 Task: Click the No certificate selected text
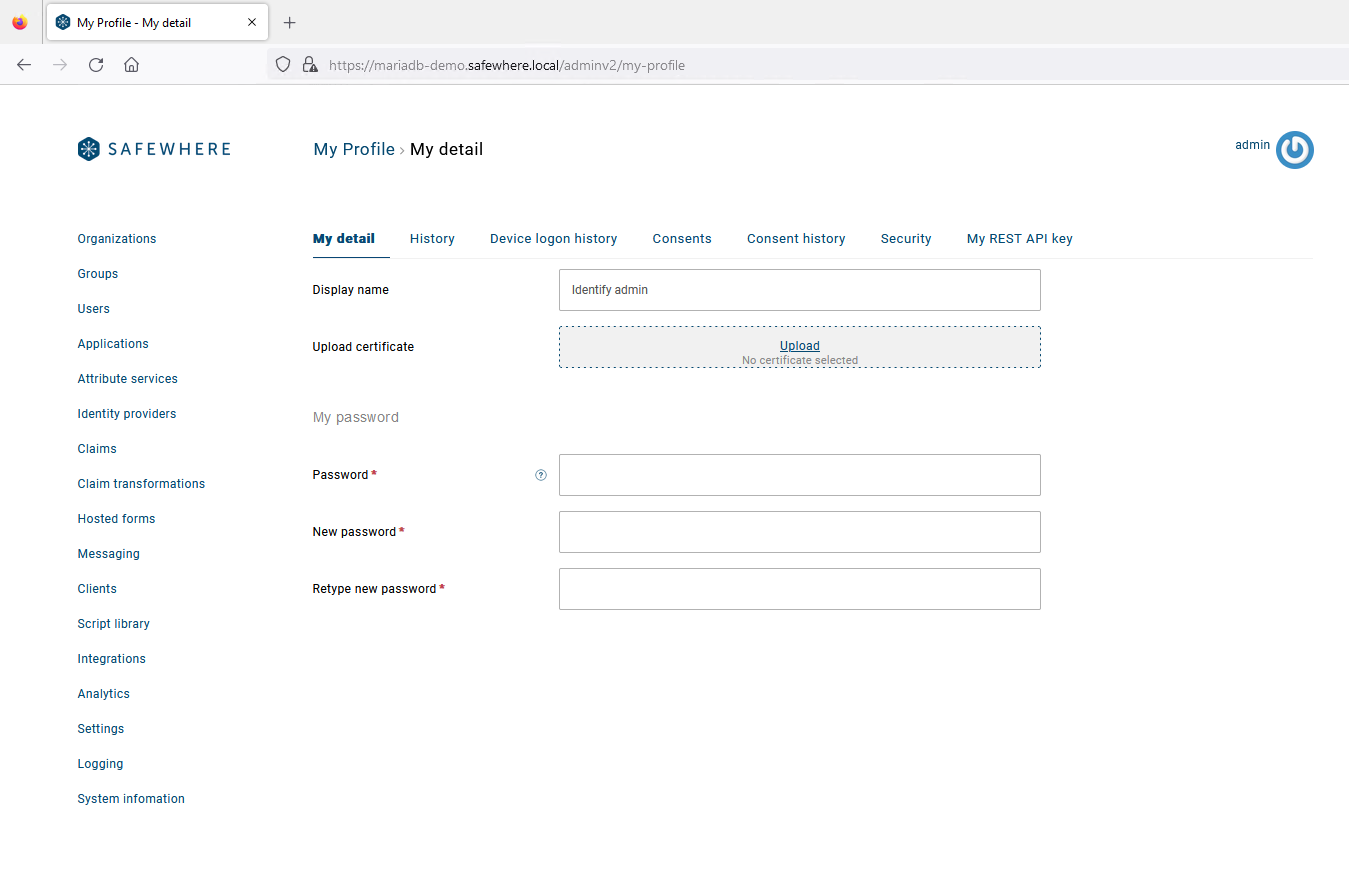(800, 360)
